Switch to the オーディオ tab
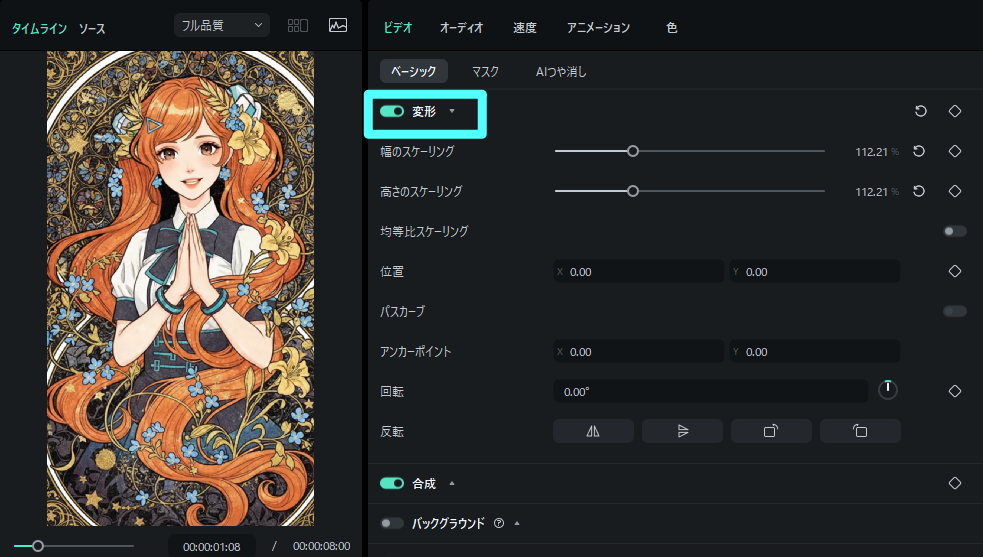This screenshot has width=983, height=557. tap(461, 28)
